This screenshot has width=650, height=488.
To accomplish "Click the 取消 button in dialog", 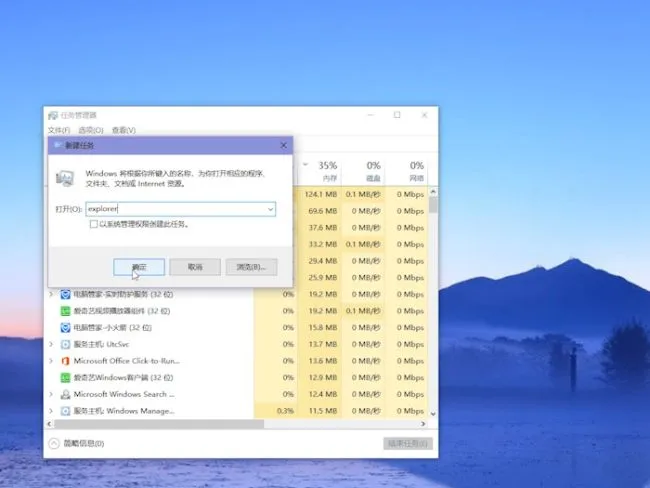I will [195, 267].
